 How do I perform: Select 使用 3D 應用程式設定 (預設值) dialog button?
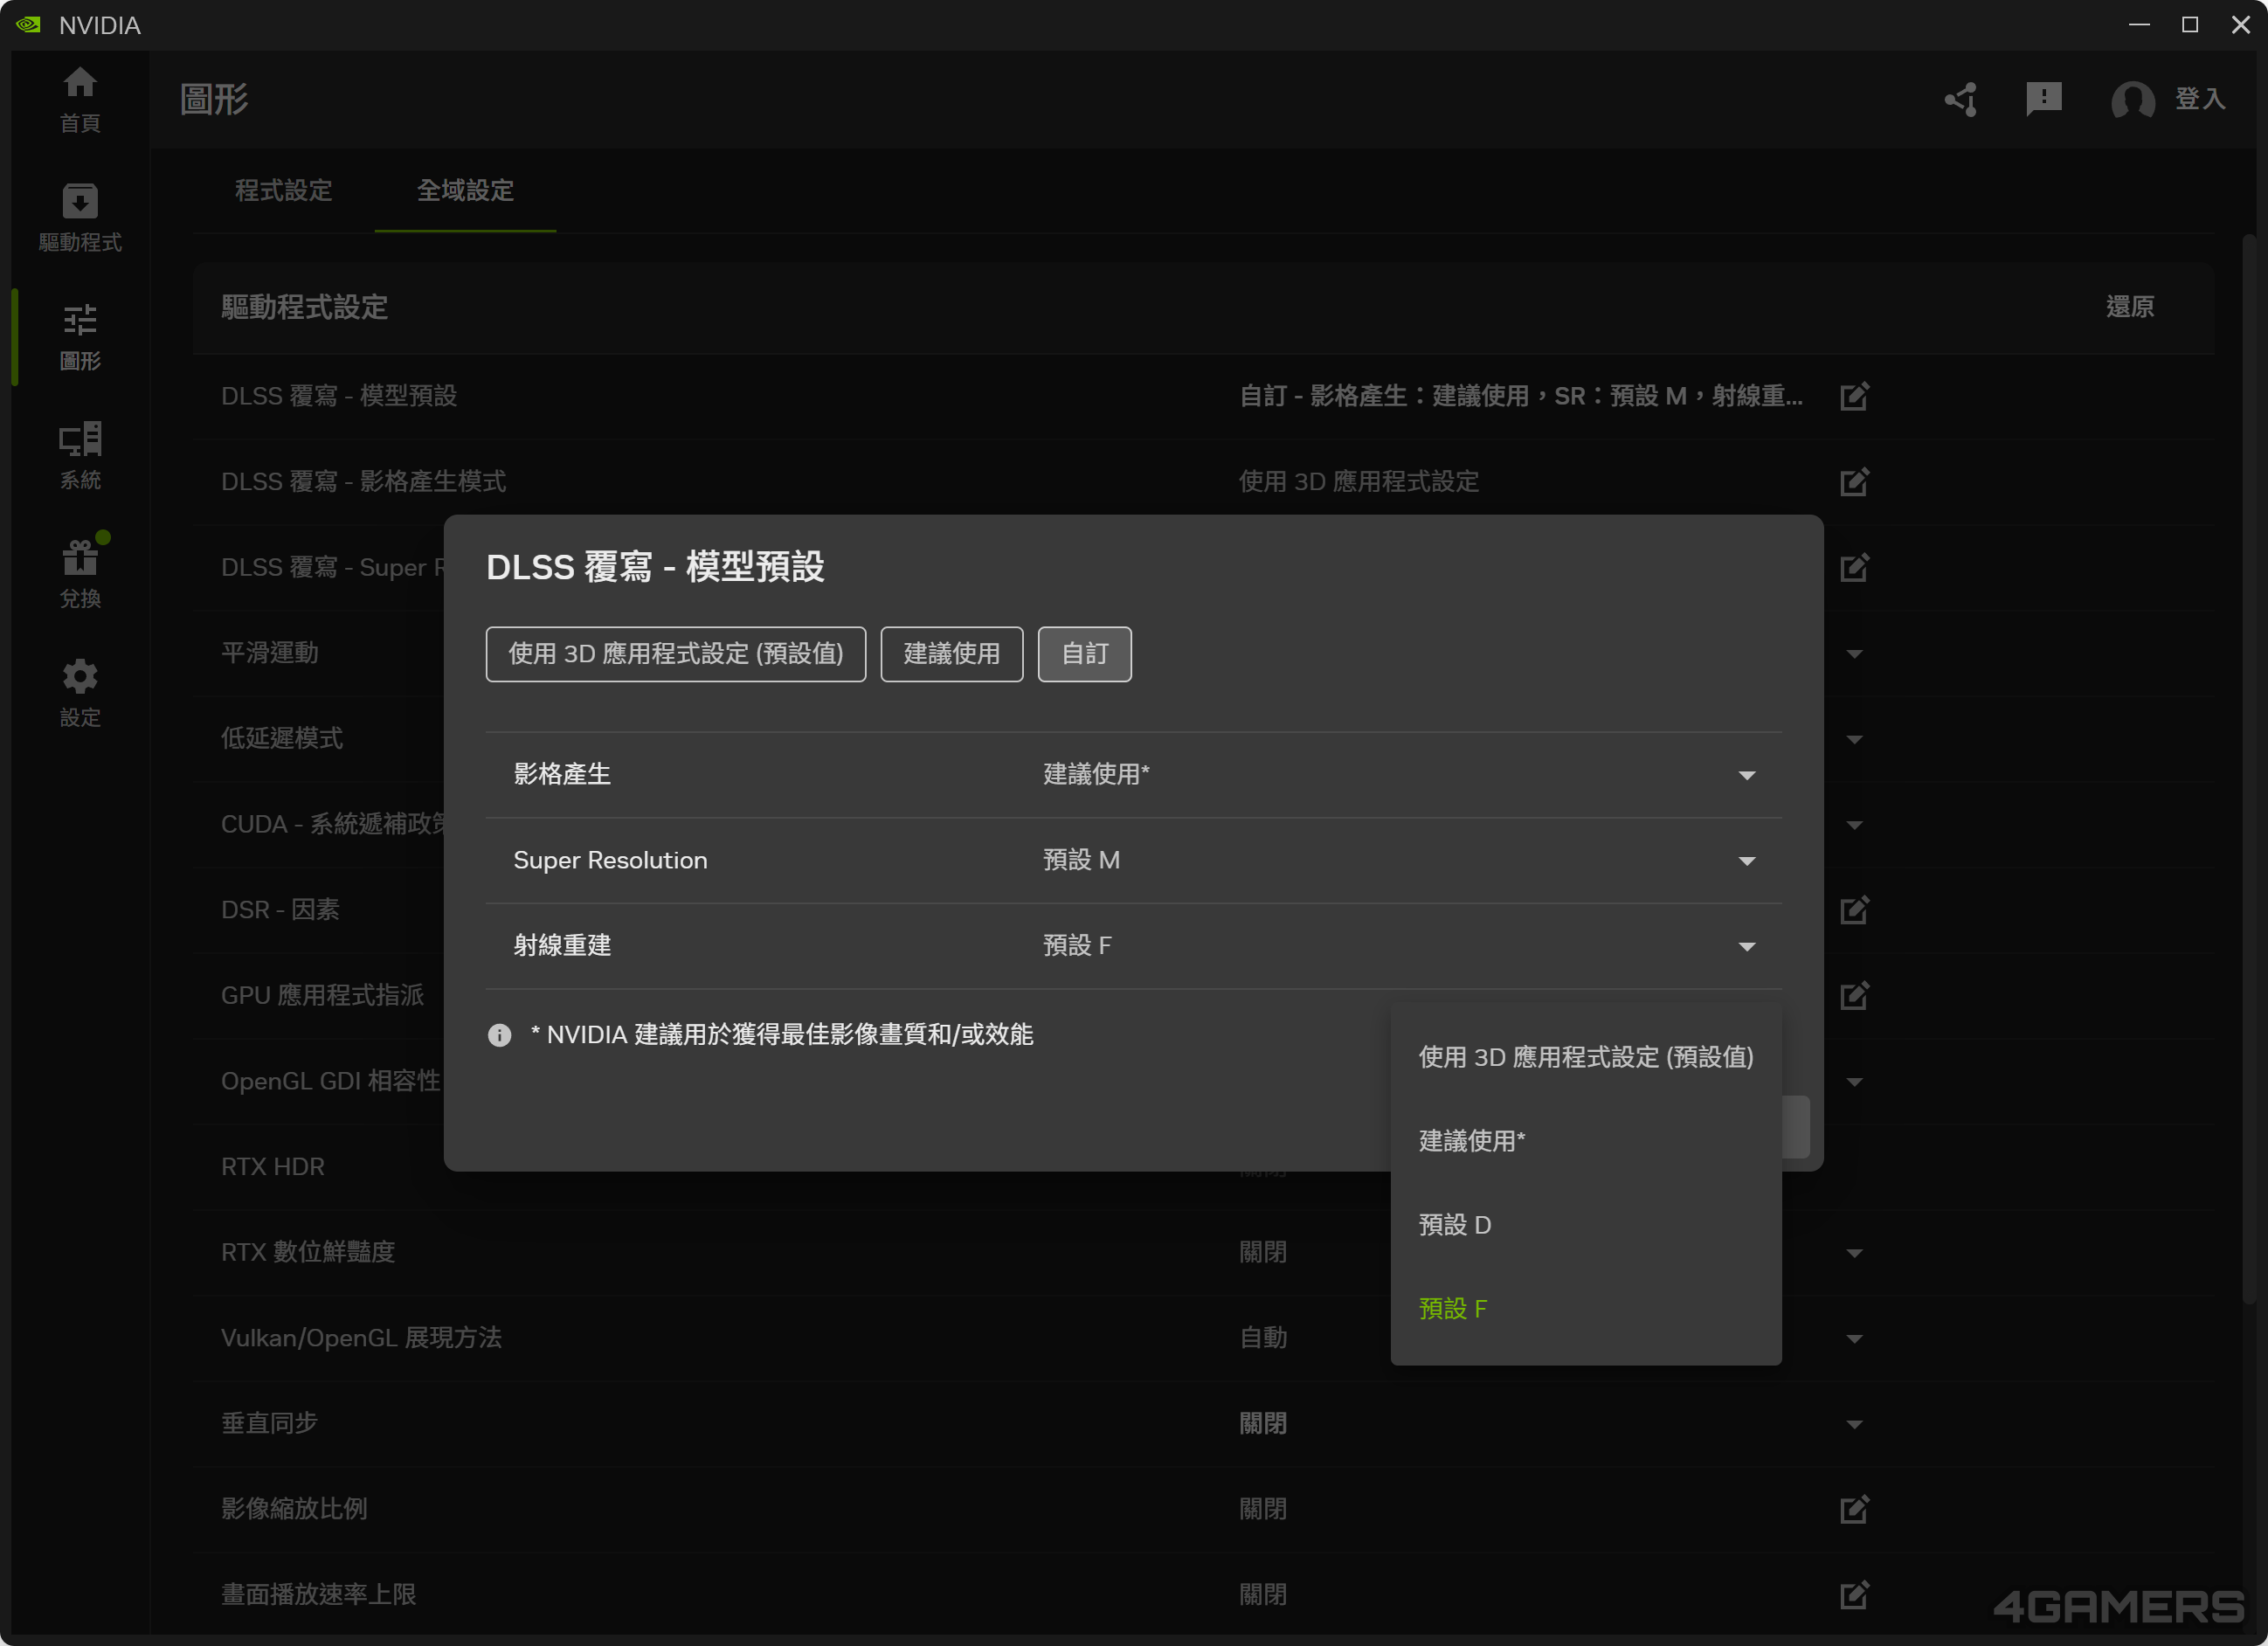[x=675, y=654]
